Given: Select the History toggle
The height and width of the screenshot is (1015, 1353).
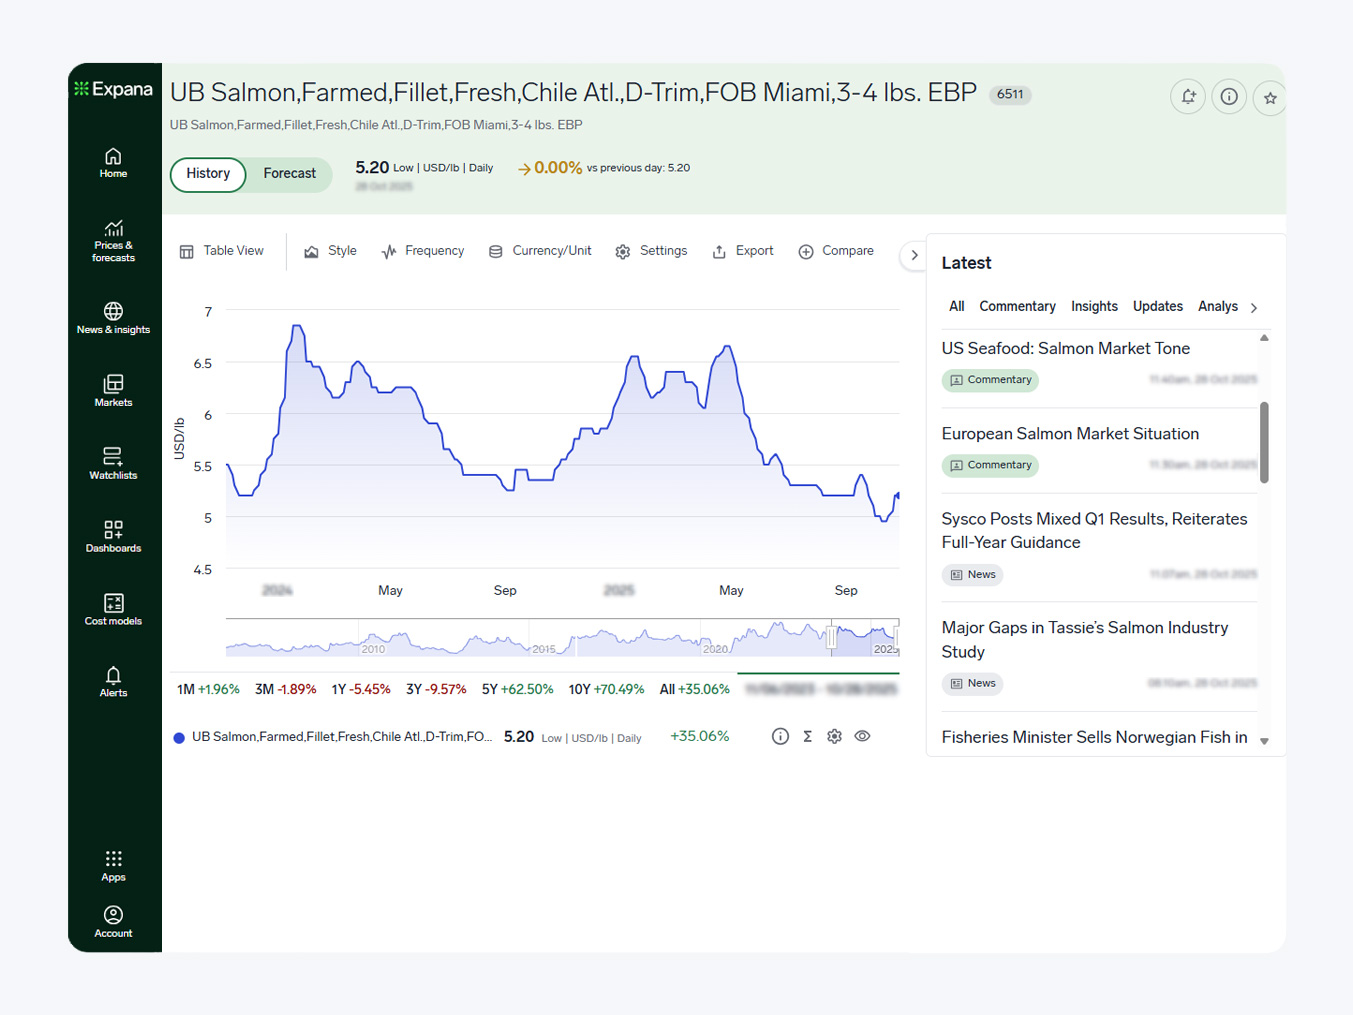Looking at the screenshot, I should pos(208,174).
